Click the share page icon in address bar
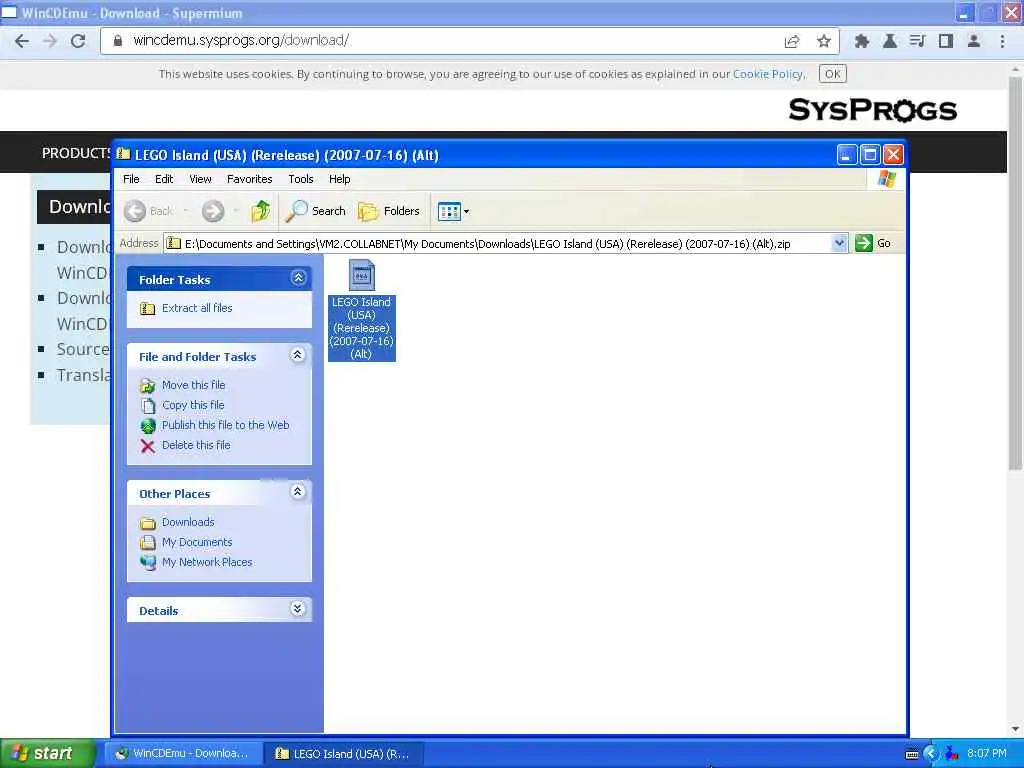Image resolution: width=1024 pixels, height=768 pixels. click(x=792, y=41)
